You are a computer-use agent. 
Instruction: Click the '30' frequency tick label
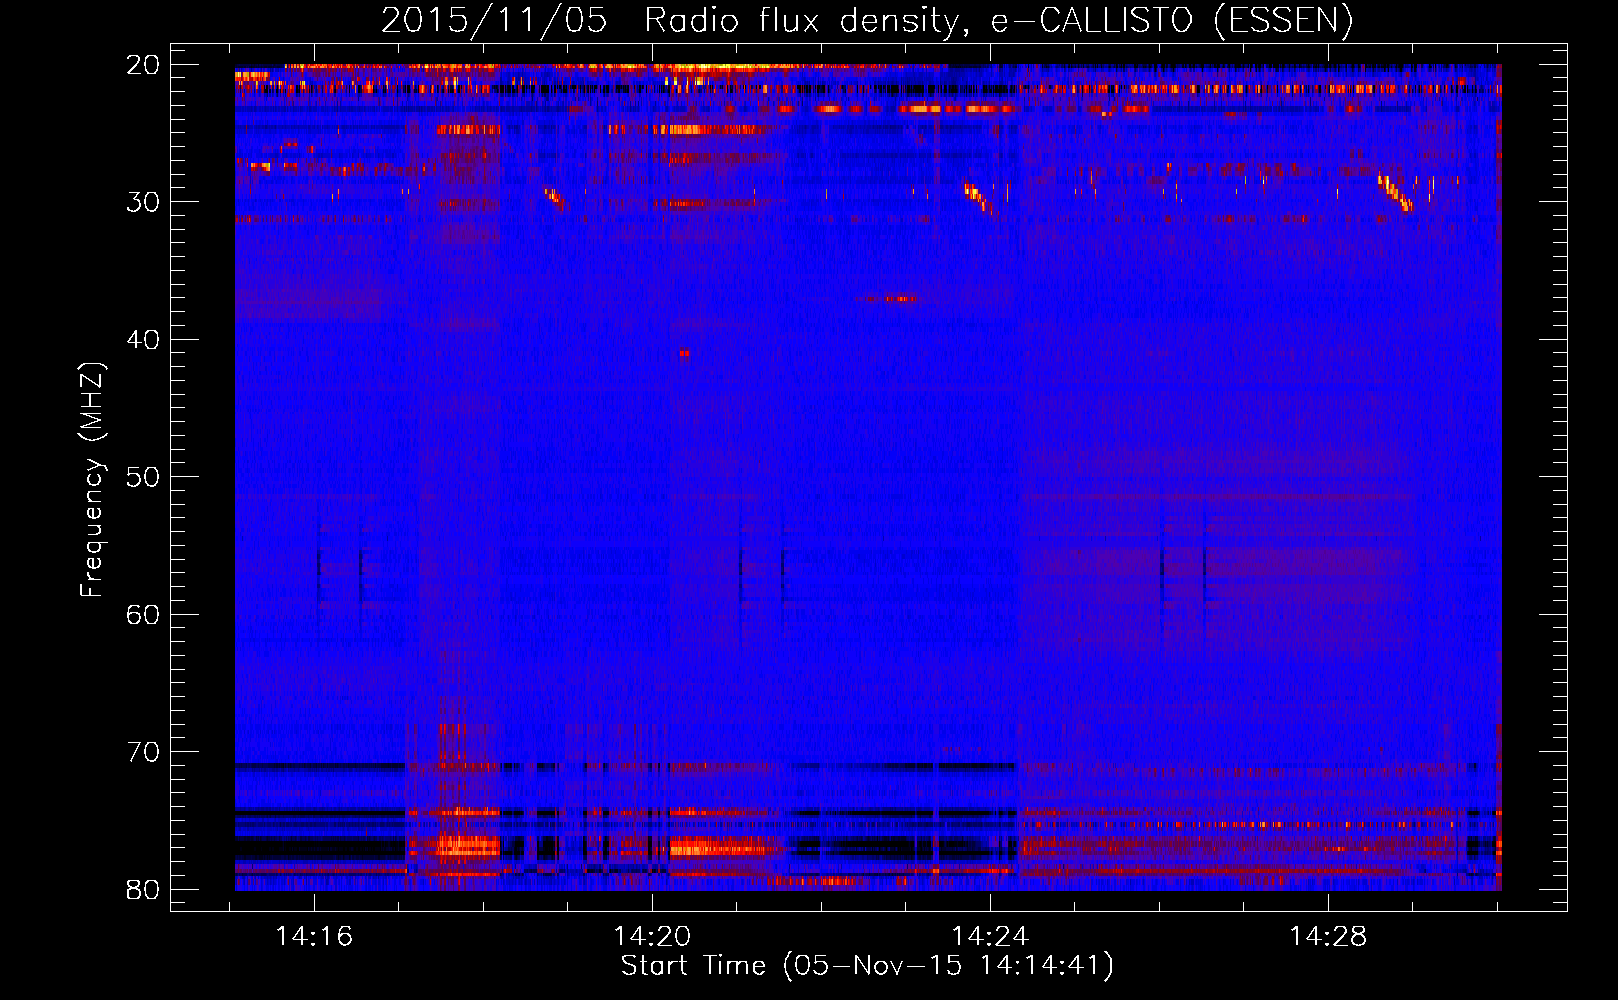[x=143, y=202]
